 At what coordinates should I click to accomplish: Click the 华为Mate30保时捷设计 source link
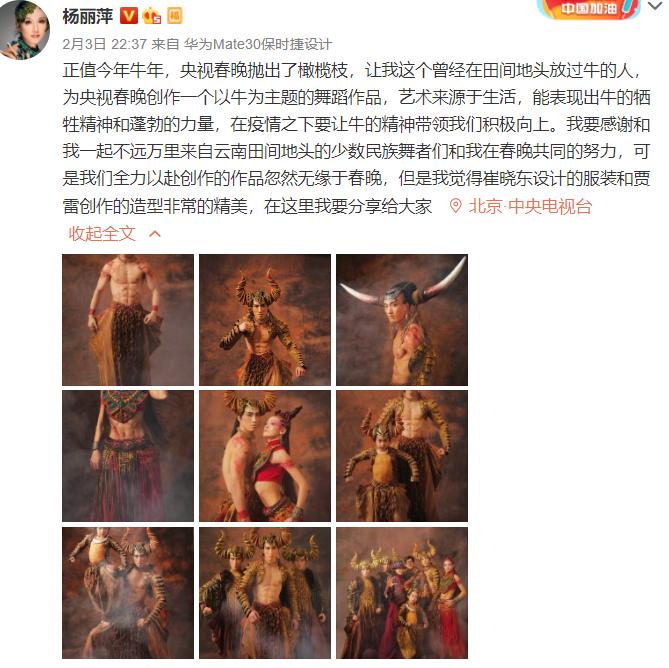point(258,44)
